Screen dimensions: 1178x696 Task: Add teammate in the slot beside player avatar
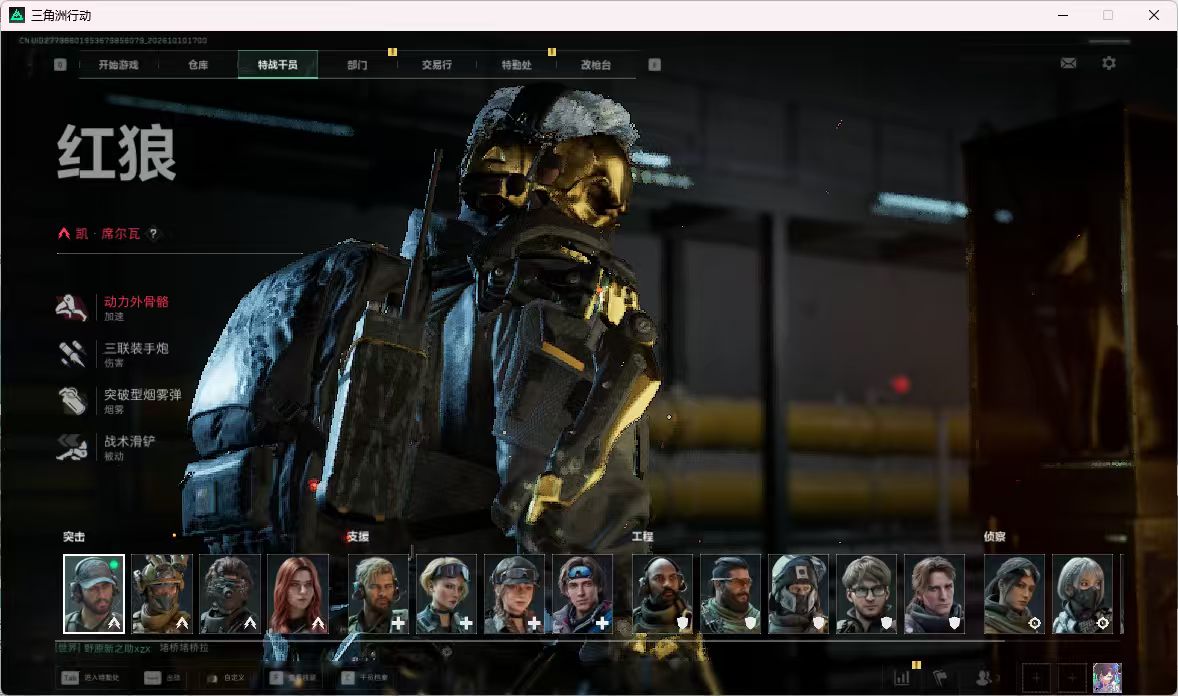1072,678
